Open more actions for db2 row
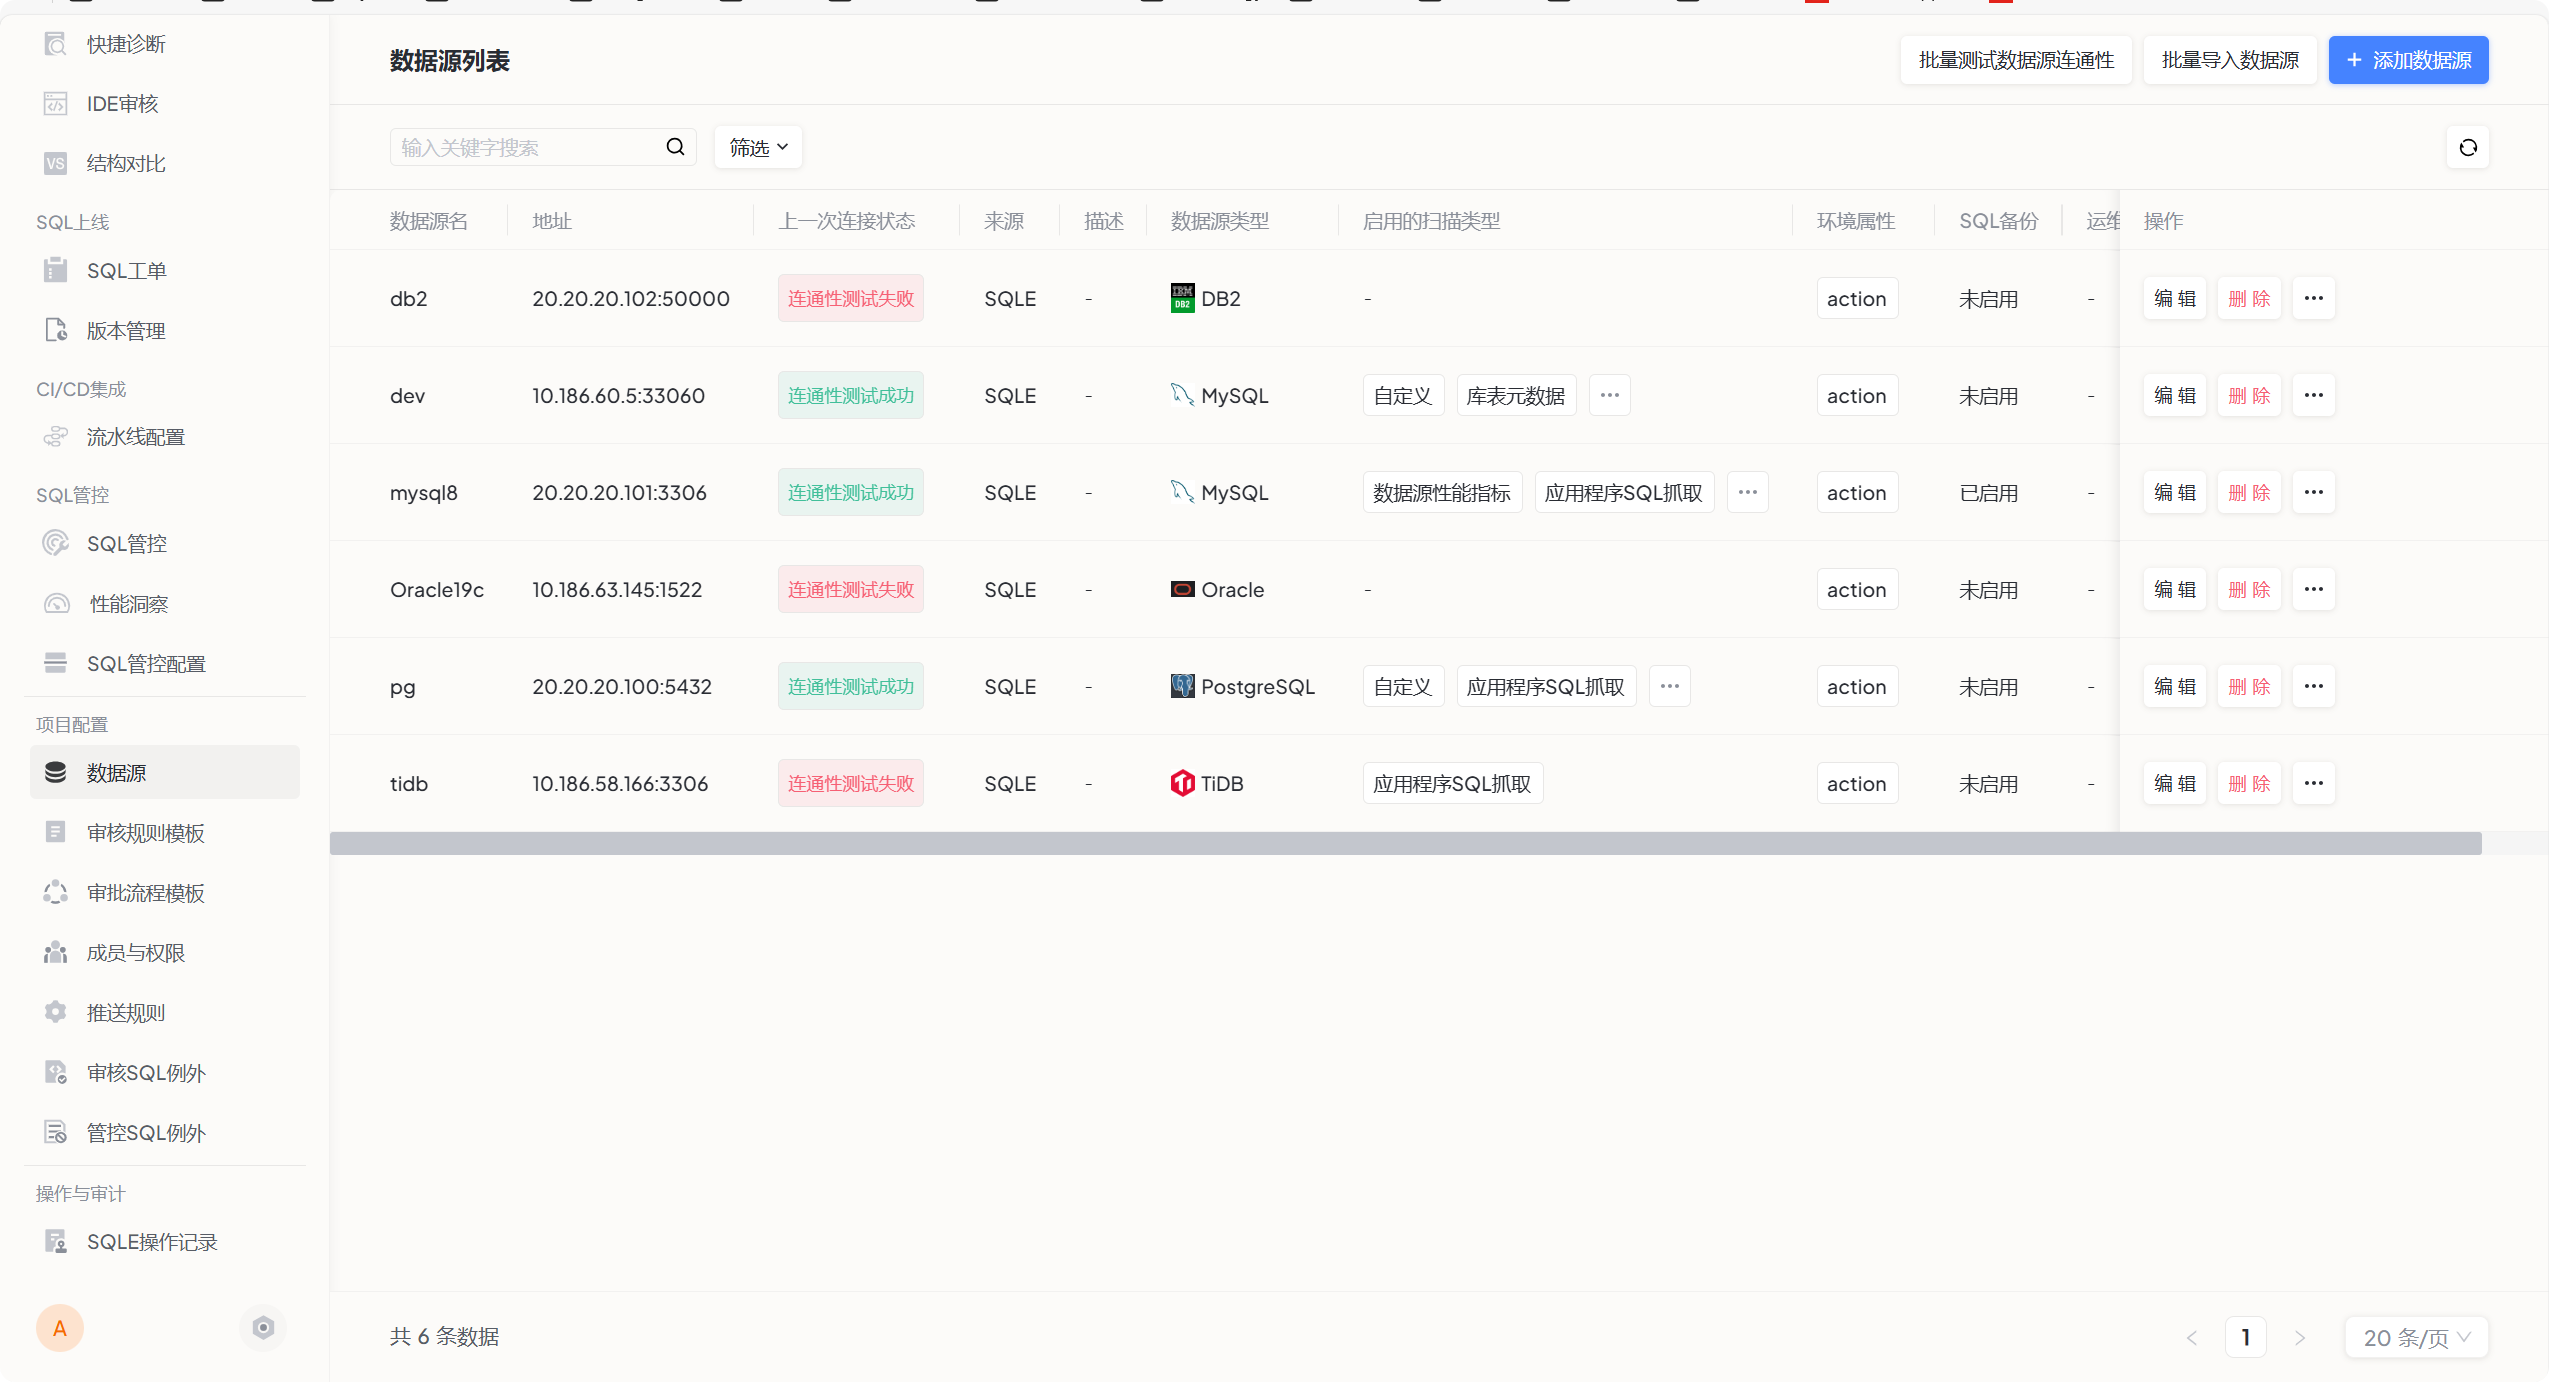The height and width of the screenshot is (1382, 2549). (2314, 298)
